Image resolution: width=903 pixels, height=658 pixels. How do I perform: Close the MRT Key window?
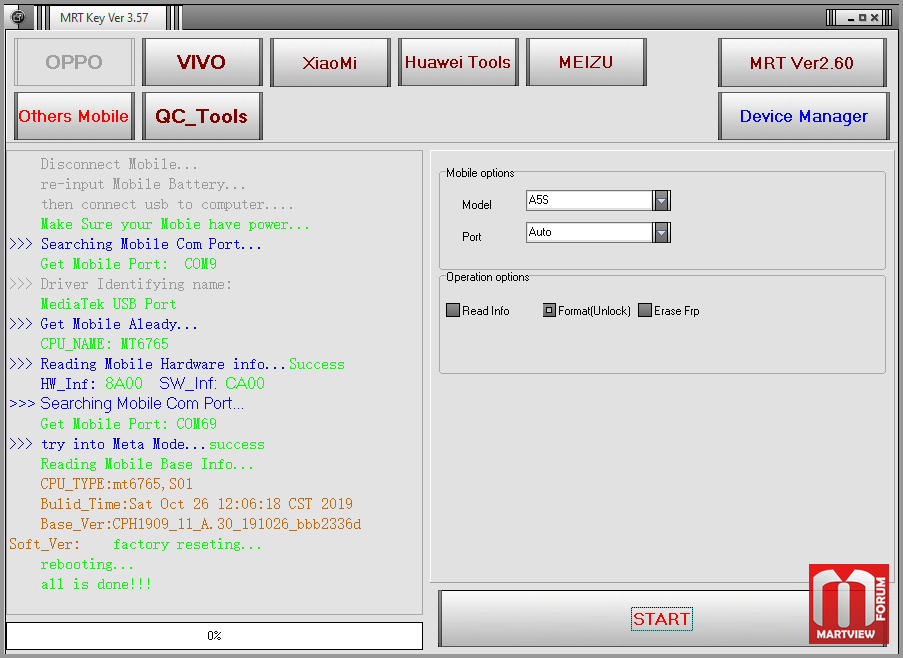[x=874, y=18]
